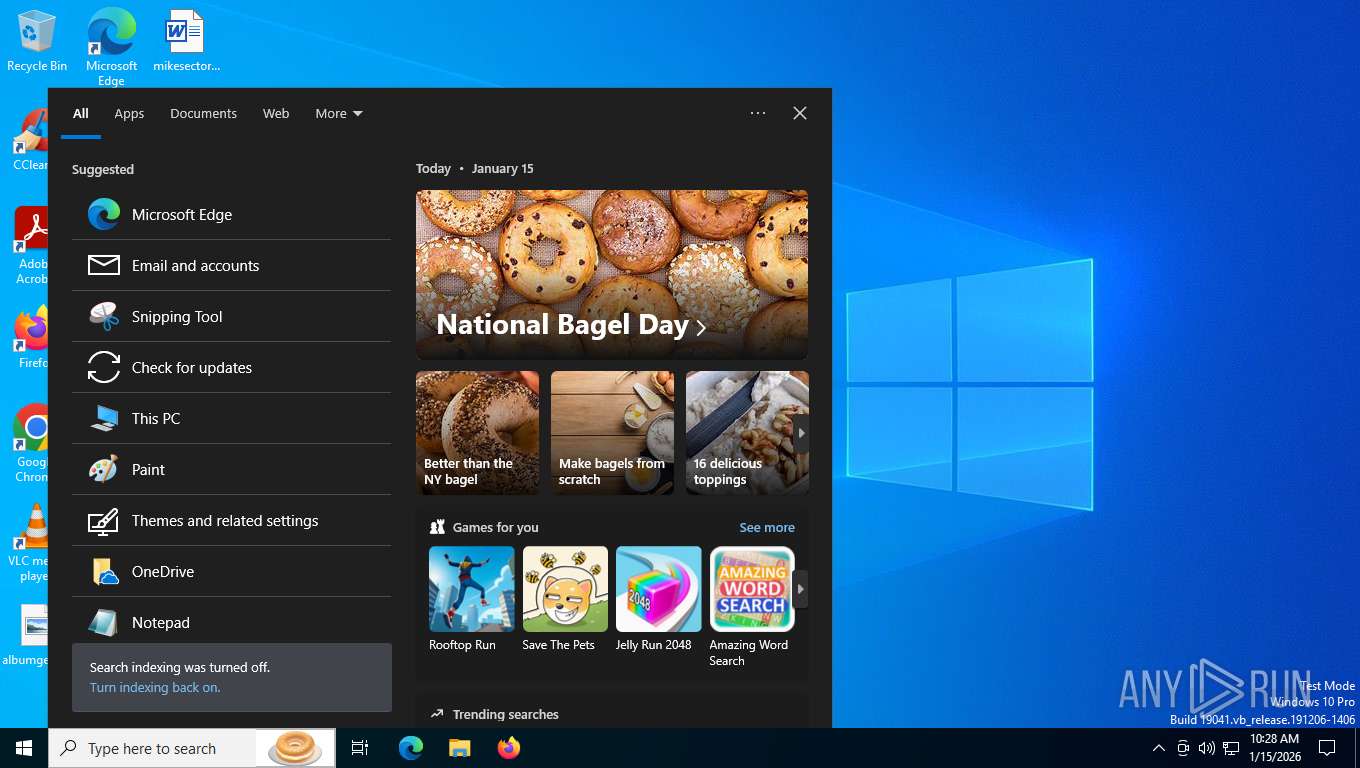This screenshot has width=1360, height=768.
Task: Click the Meet Now tray icon
Action: click(1183, 748)
